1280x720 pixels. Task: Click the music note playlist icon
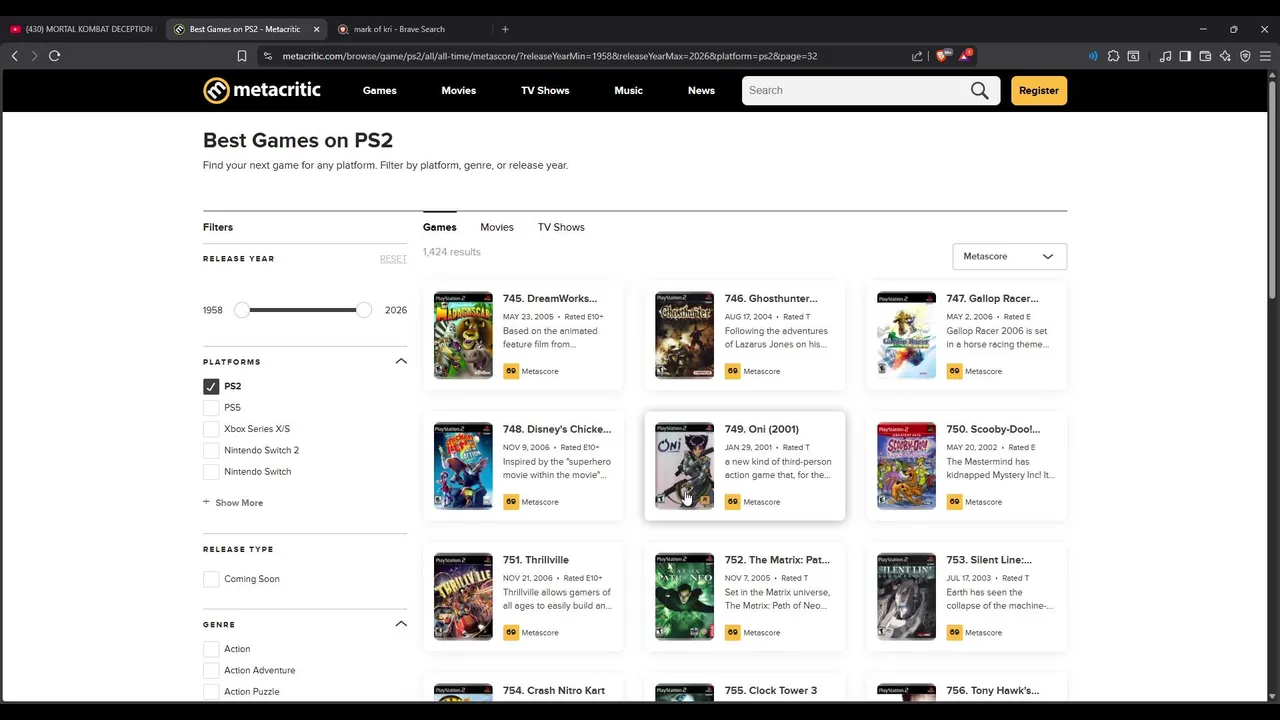tap(1165, 56)
